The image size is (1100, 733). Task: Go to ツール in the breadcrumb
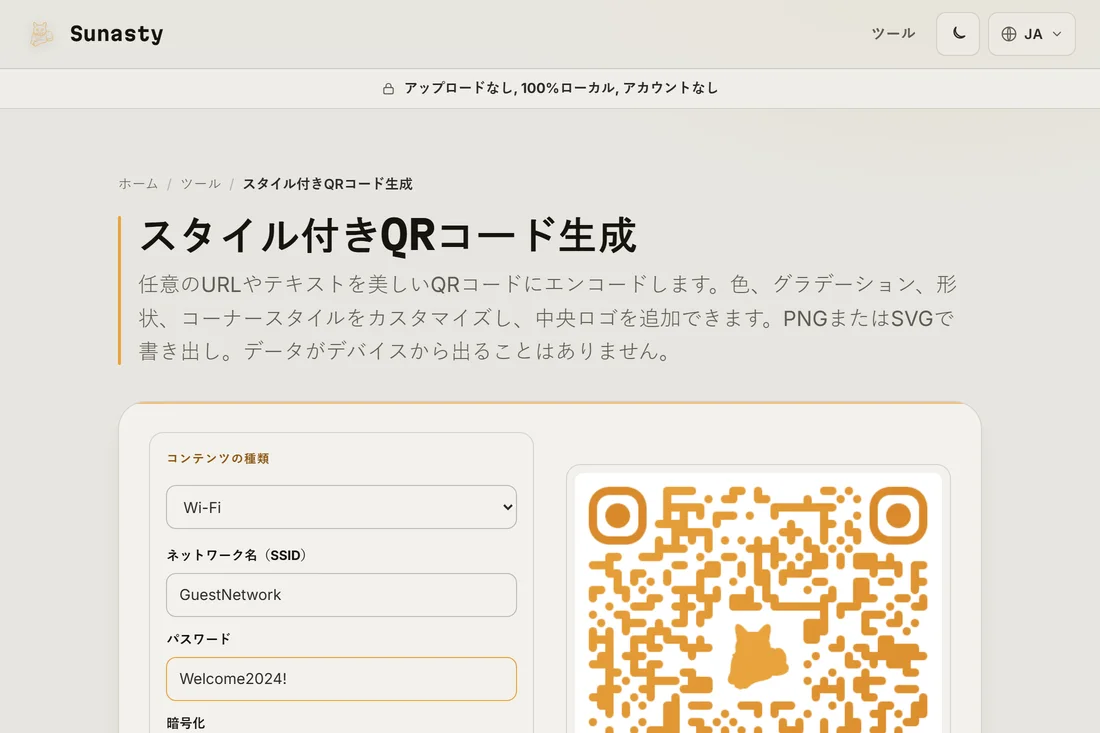[x=201, y=184]
